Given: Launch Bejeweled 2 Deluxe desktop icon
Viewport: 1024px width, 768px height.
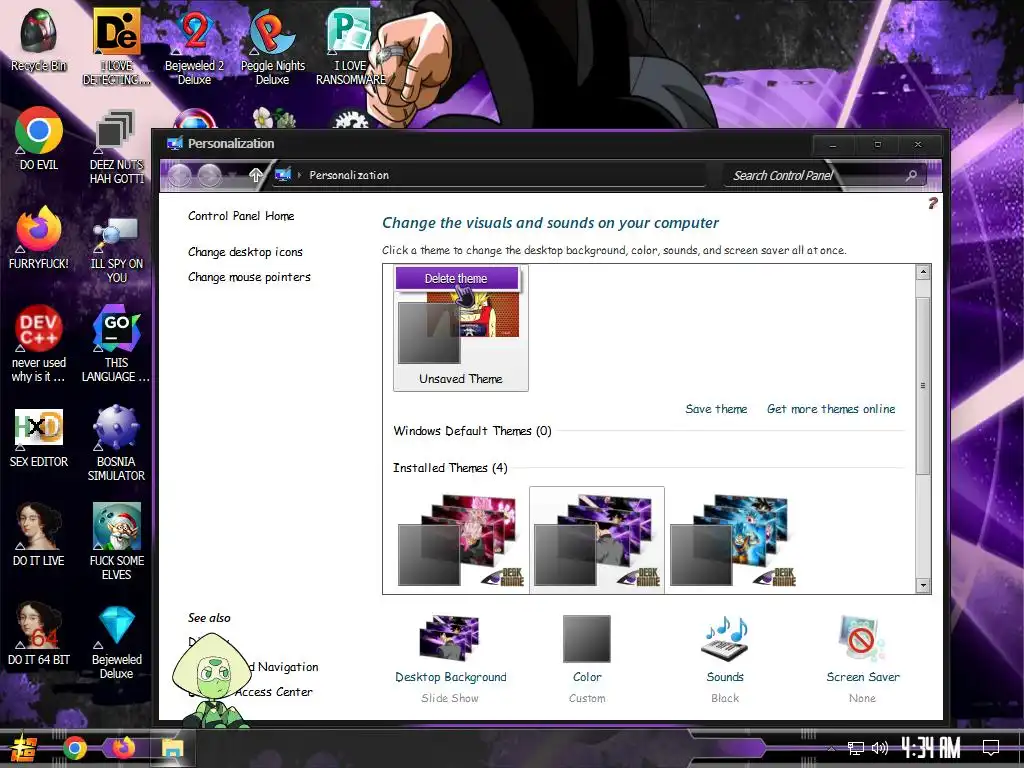Looking at the screenshot, I should (x=195, y=46).
